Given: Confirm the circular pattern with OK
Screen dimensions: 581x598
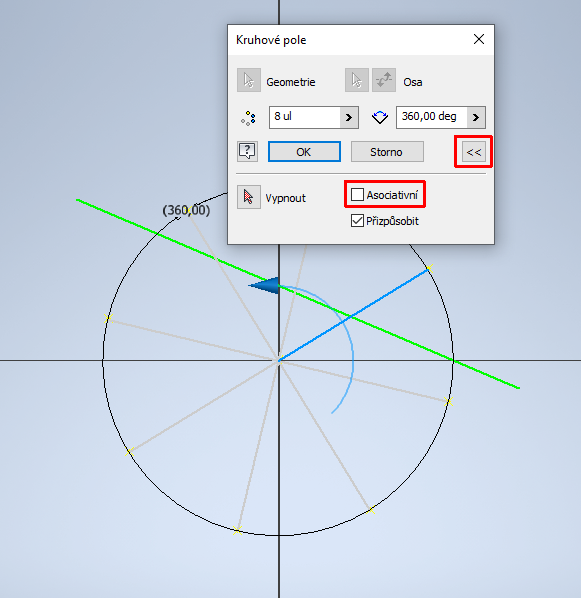Looking at the screenshot, I should tap(304, 151).
